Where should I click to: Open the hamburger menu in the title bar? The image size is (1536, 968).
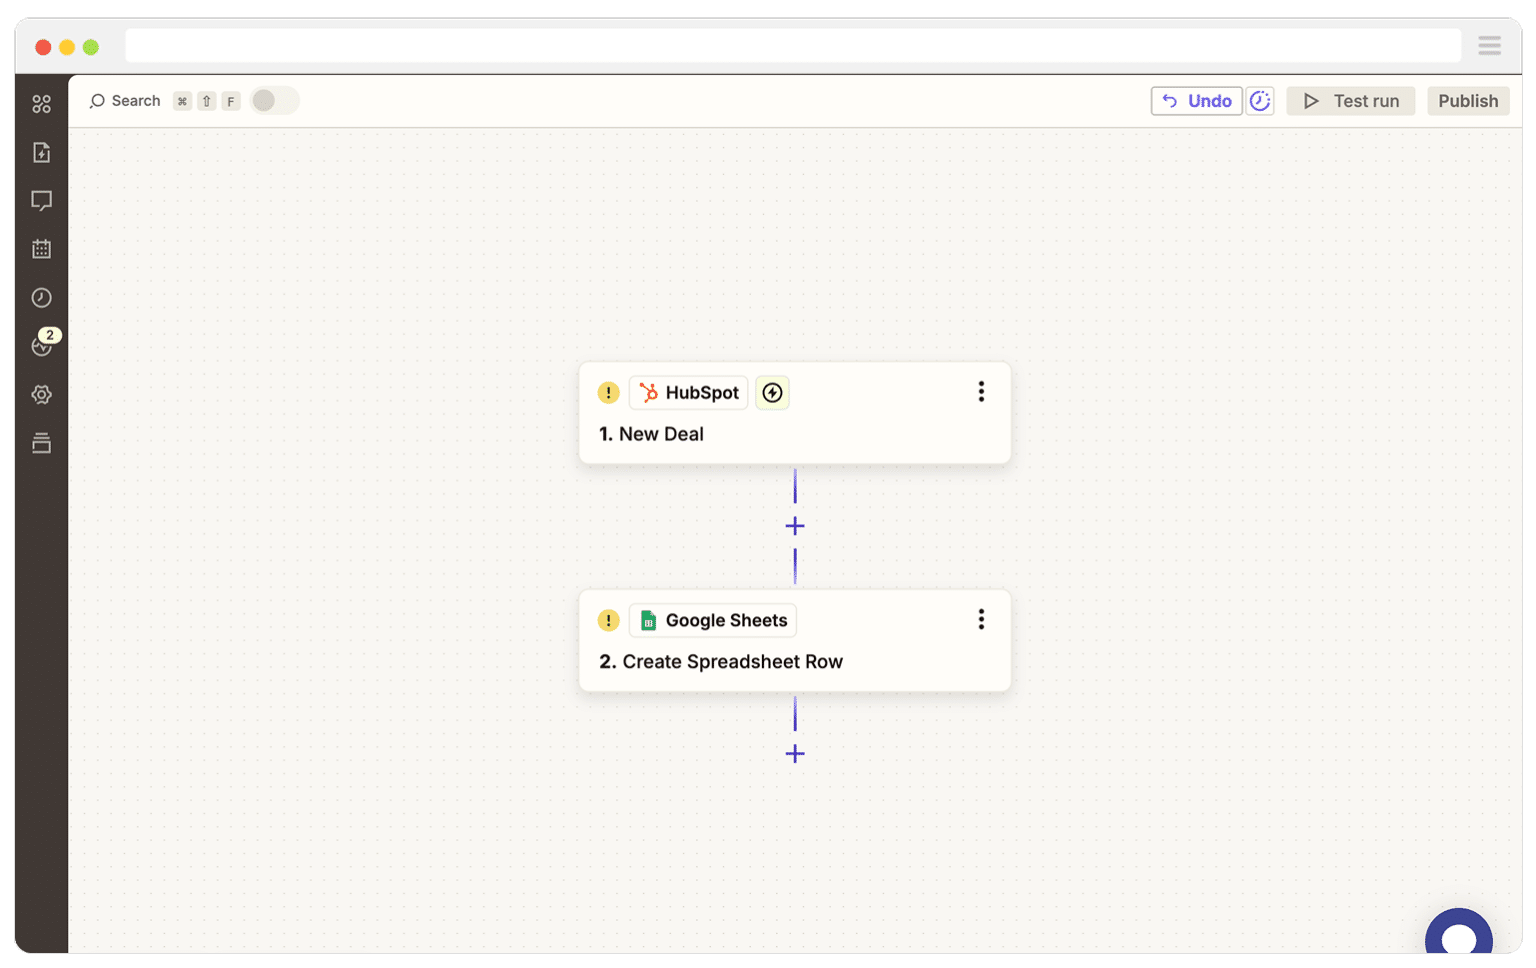1489,45
